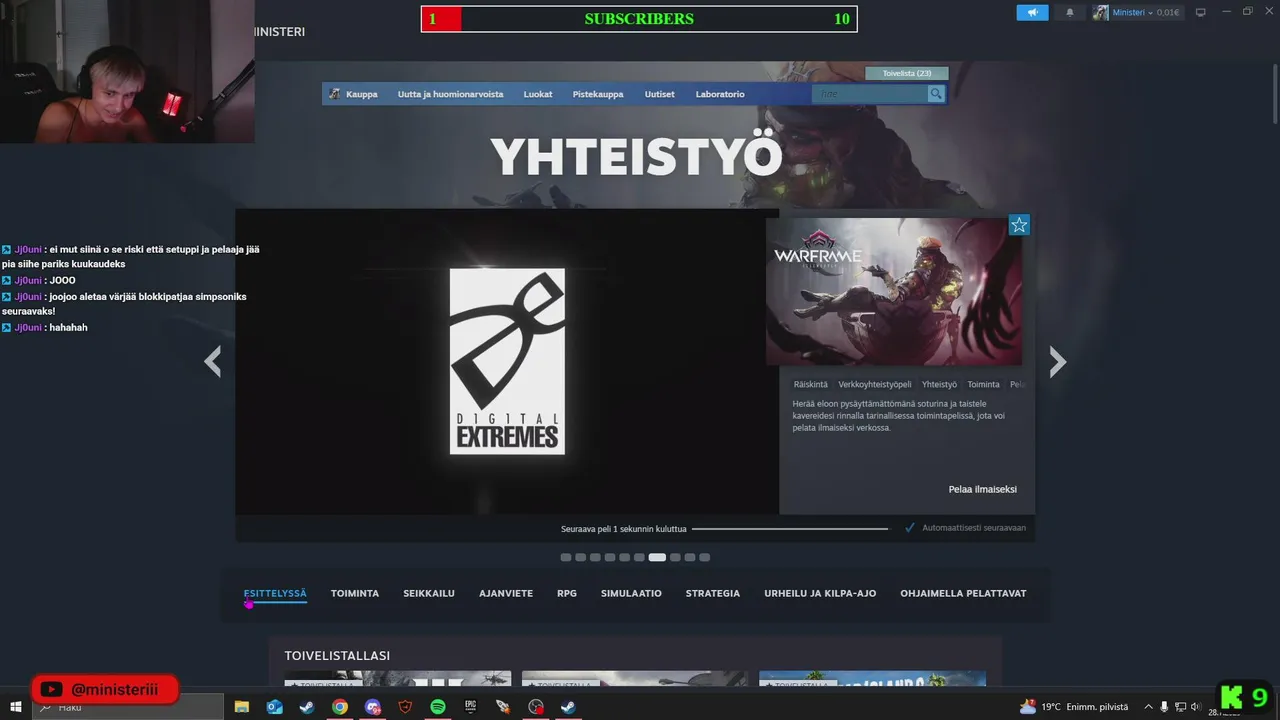The image size is (1280, 720).
Task: Go to next featured game arrow
Action: pyautogui.click(x=1058, y=361)
